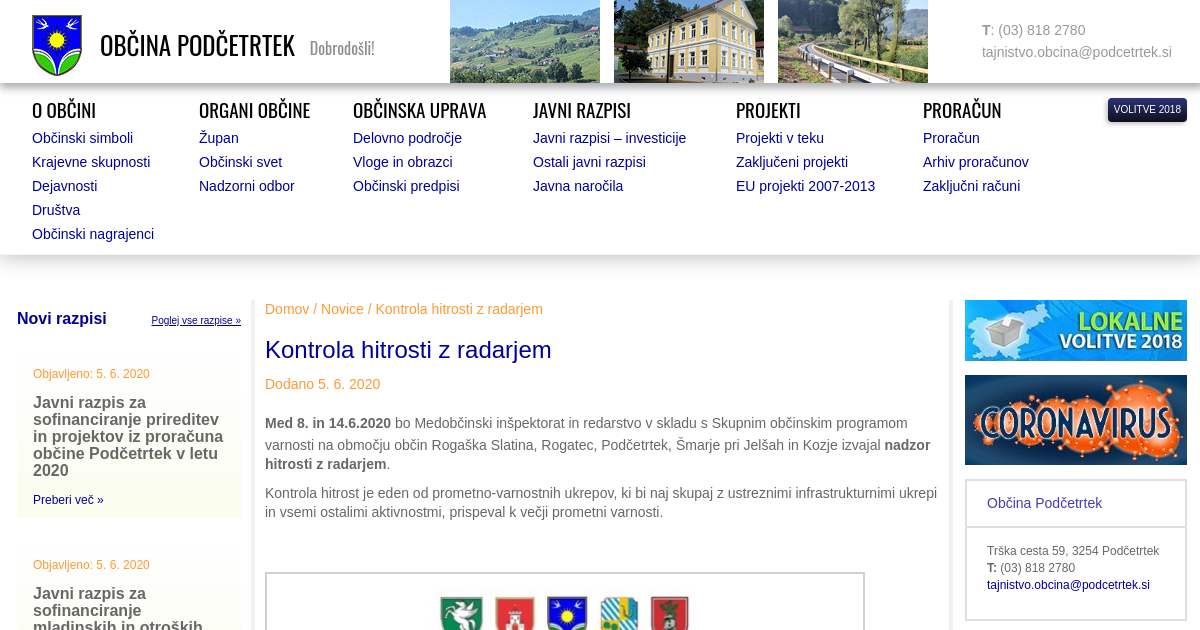Viewport: 1200px width, 630px height.
Task: Click the yellow building header photo
Action: click(688, 41)
